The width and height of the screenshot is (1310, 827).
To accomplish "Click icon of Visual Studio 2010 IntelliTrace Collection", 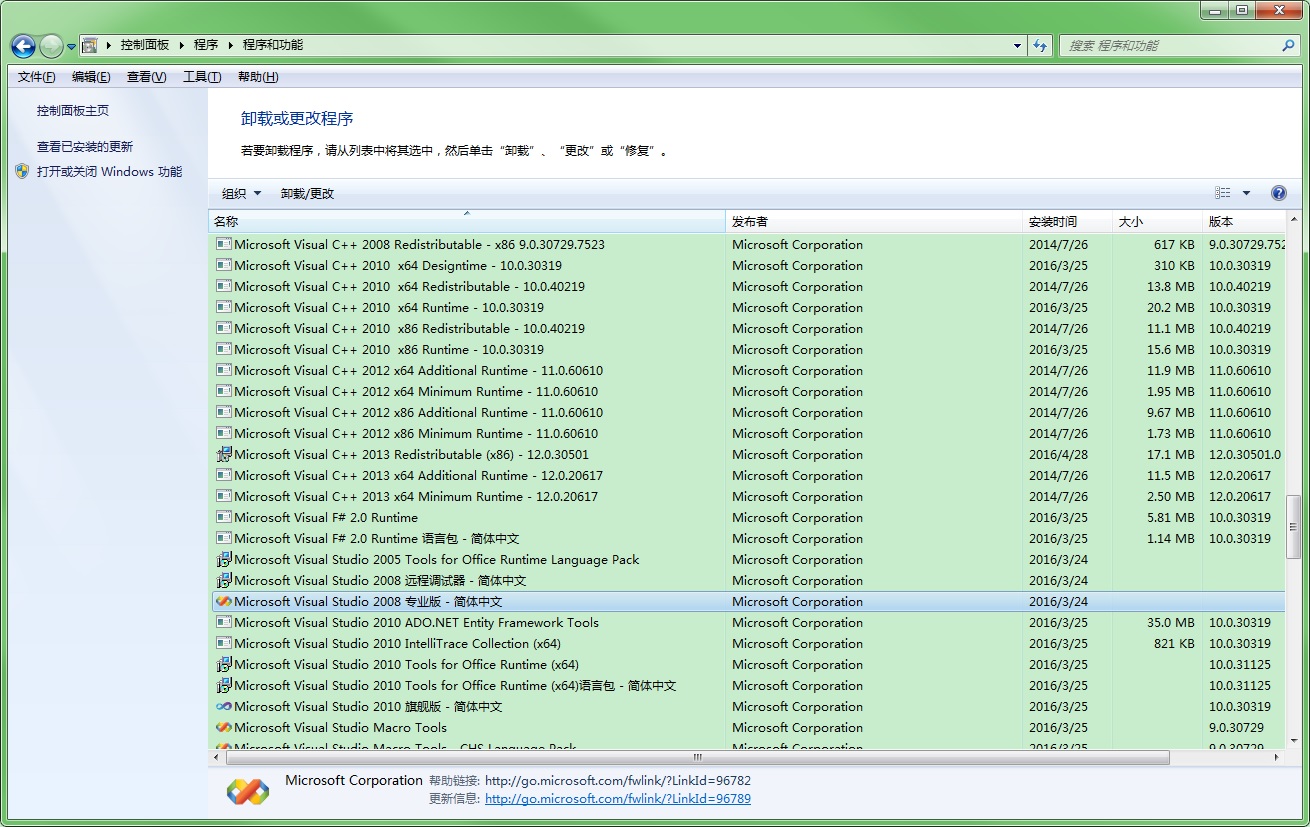I will click(x=224, y=643).
